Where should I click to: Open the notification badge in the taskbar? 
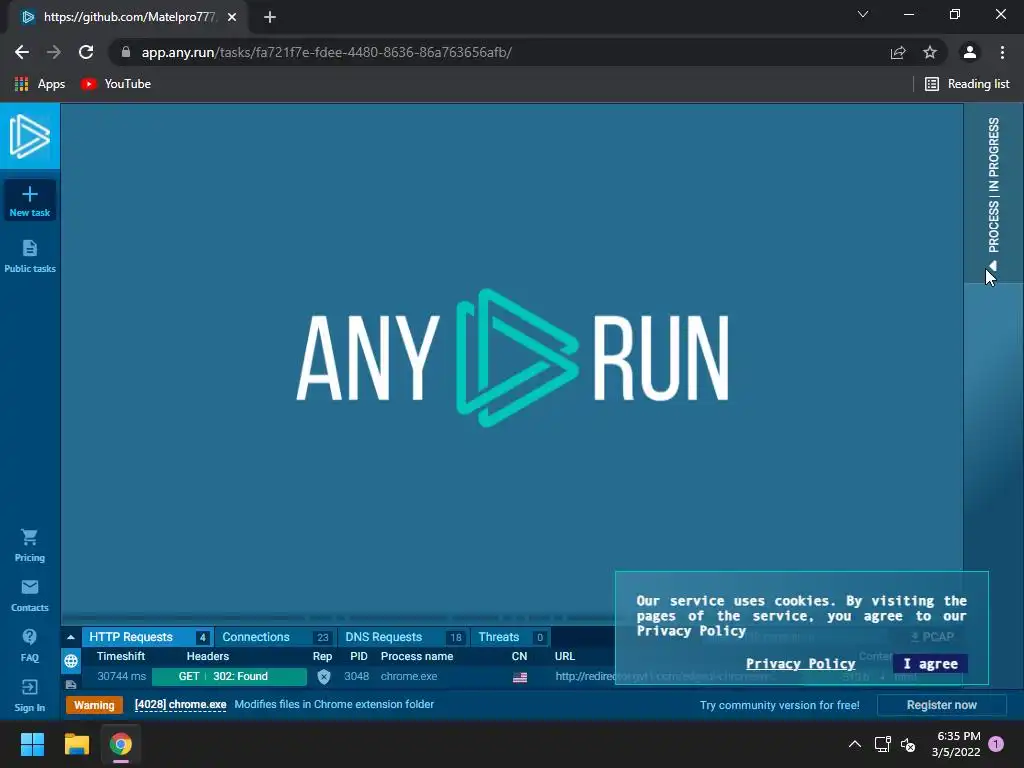pos(996,744)
